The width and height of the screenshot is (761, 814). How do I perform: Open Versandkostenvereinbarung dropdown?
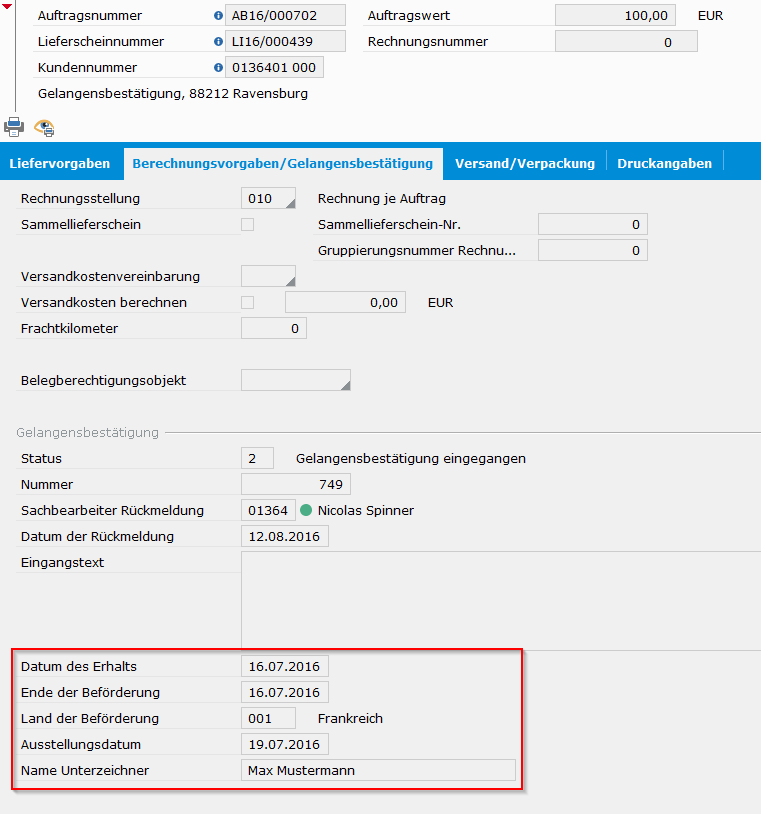click(268, 276)
